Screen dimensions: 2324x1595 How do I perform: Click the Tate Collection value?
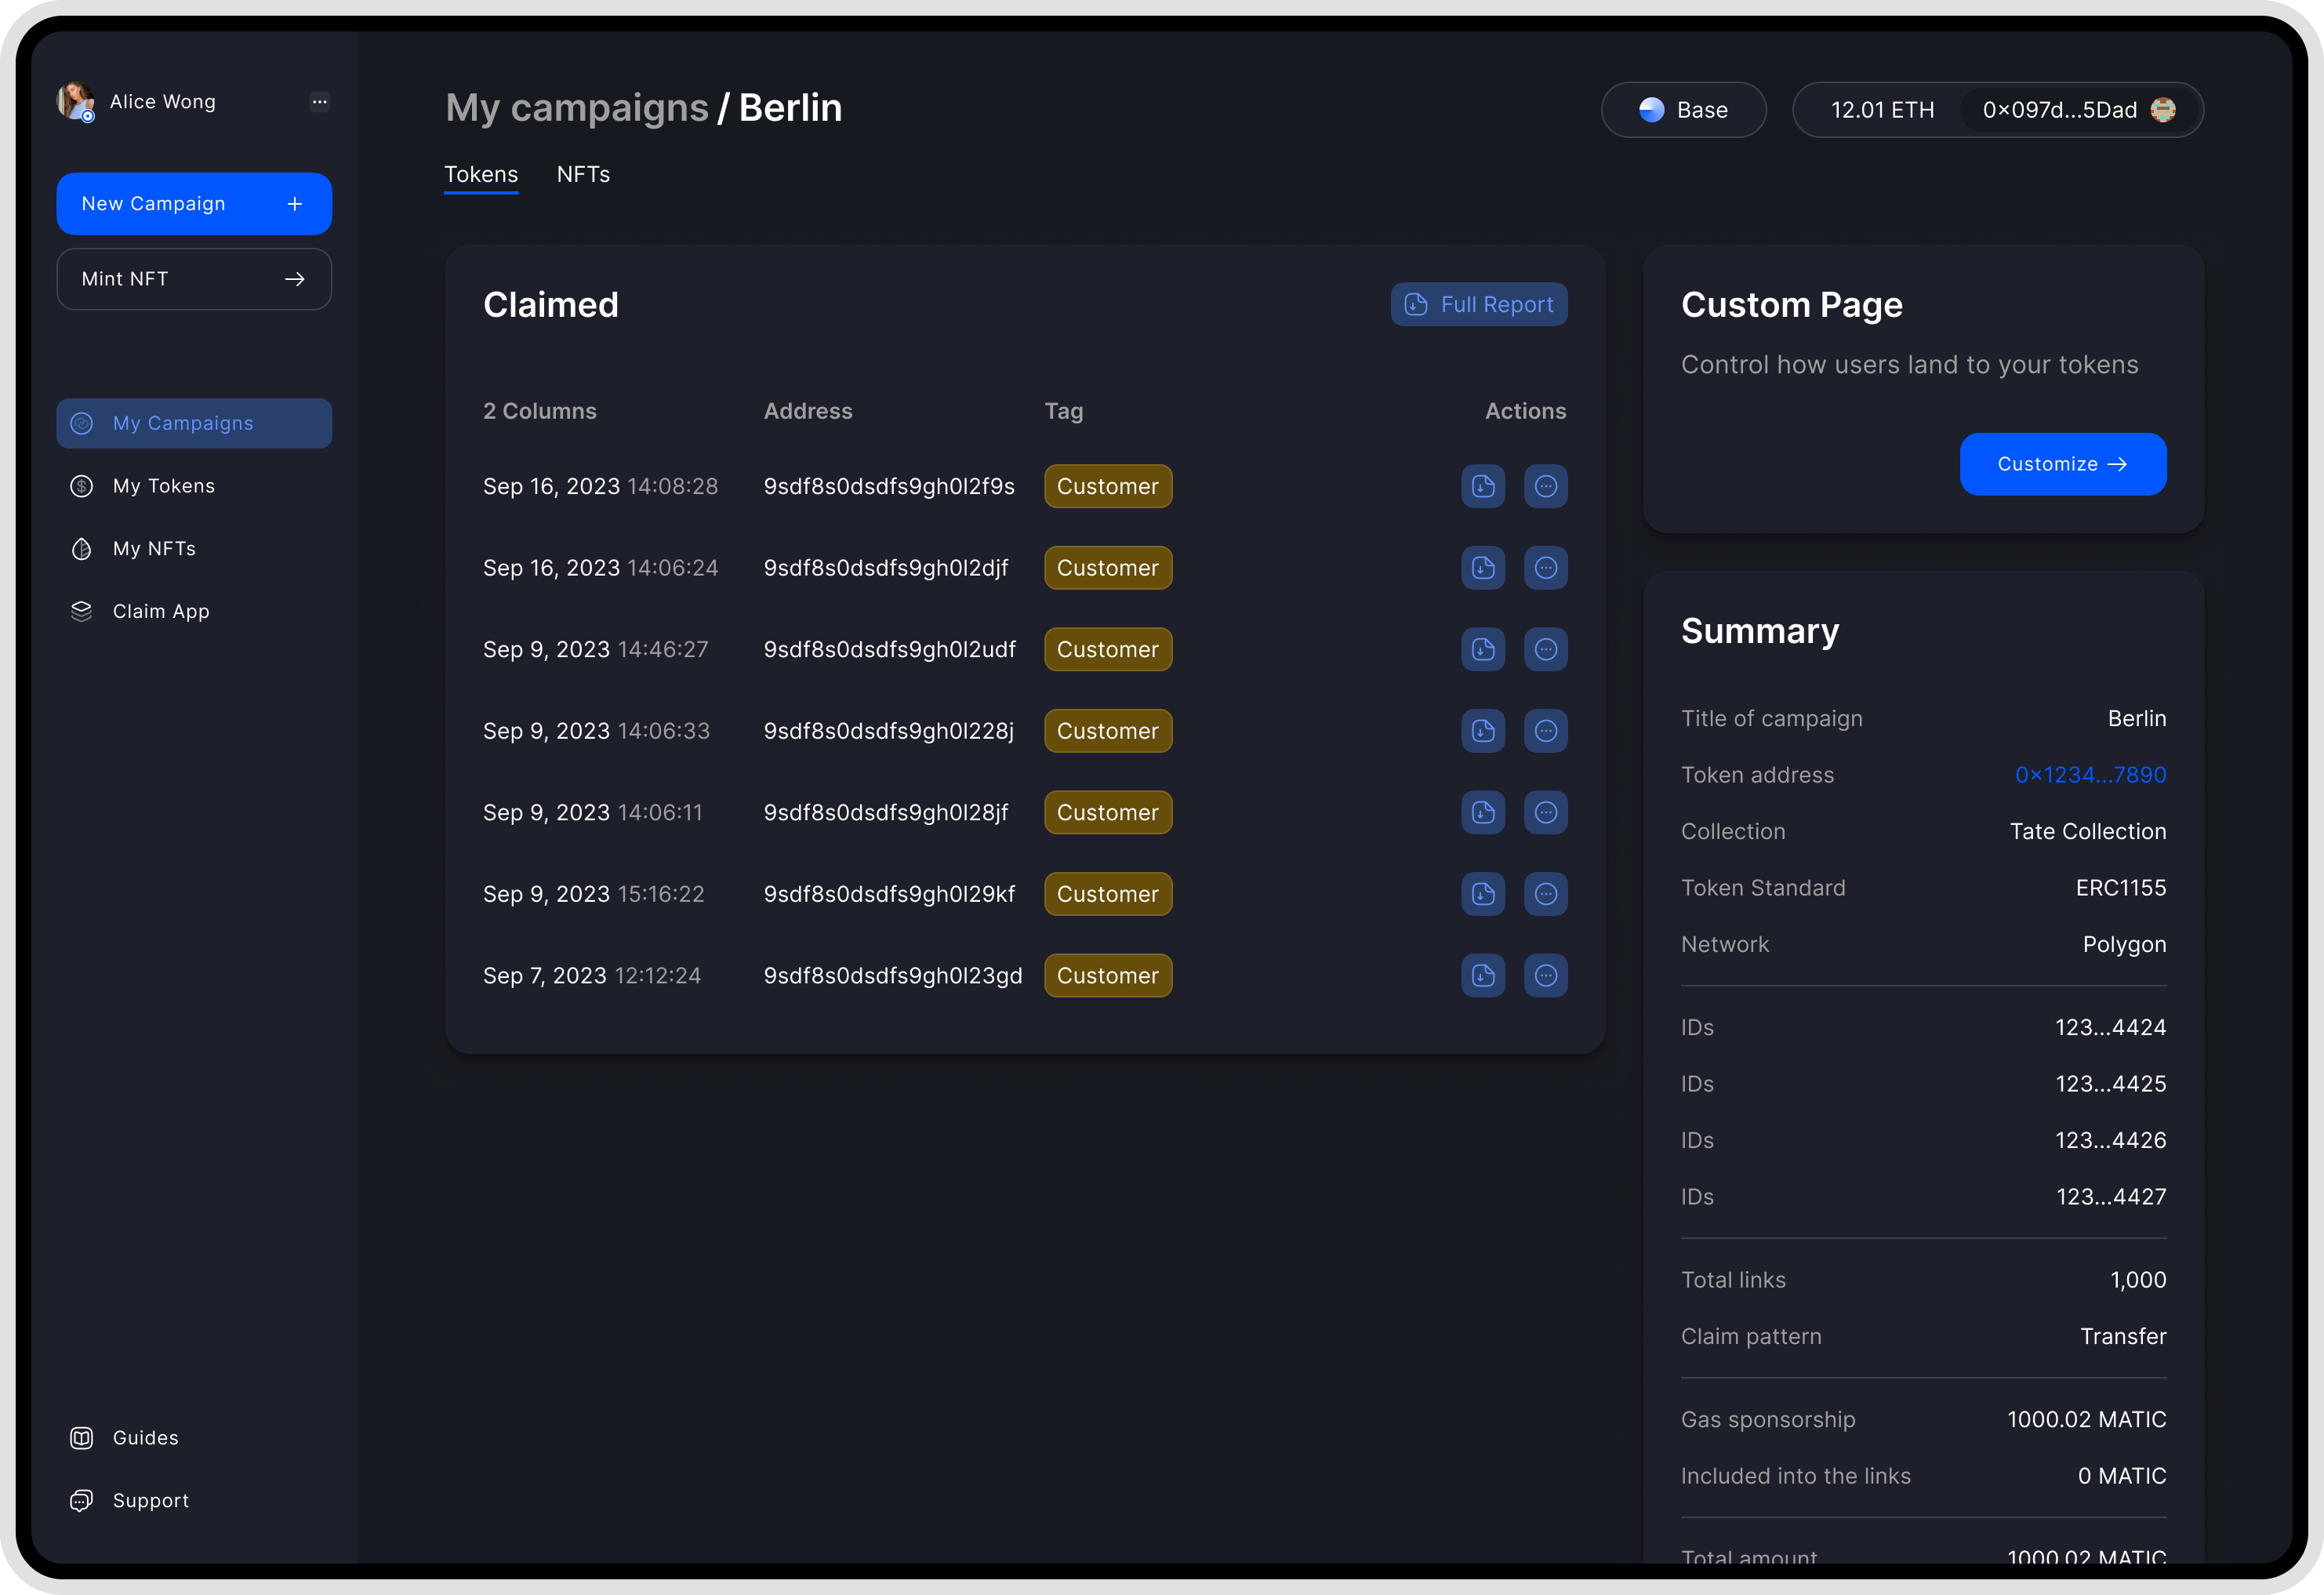(x=2088, y=831)
